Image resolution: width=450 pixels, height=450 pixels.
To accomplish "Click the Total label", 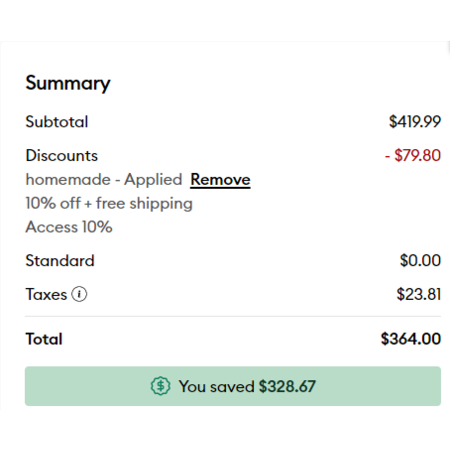I will coord(44,339).
